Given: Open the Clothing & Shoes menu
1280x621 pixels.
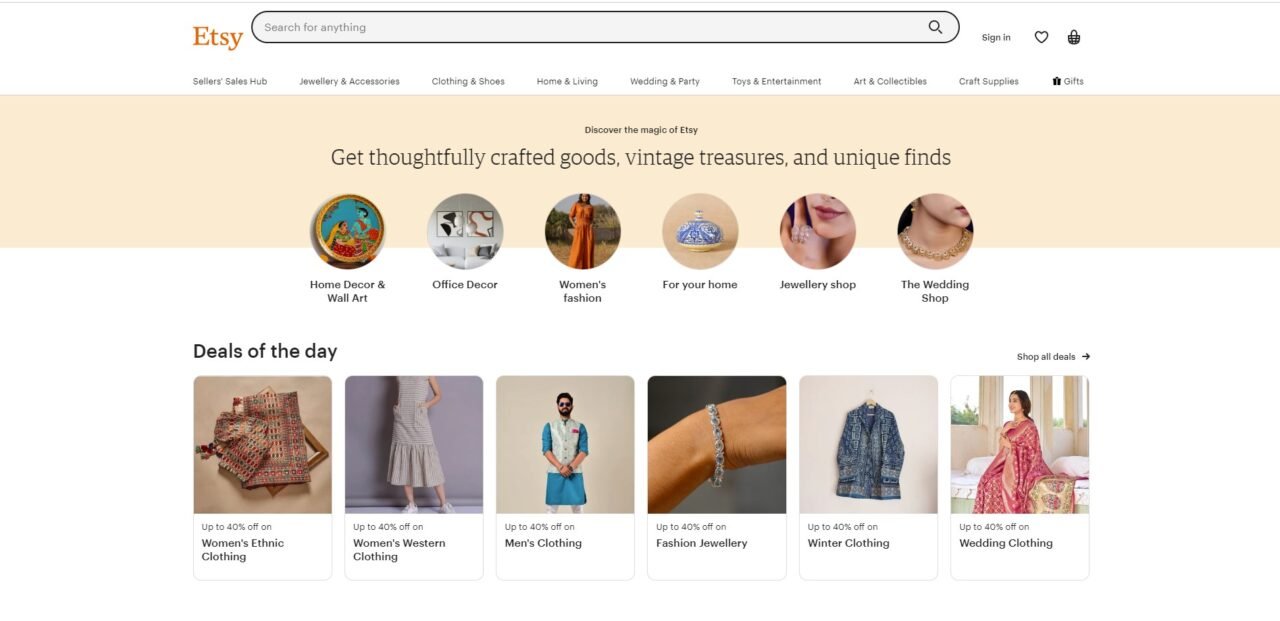Looking at the screenshot, I should pyautogui.click(x=468, y=81).
